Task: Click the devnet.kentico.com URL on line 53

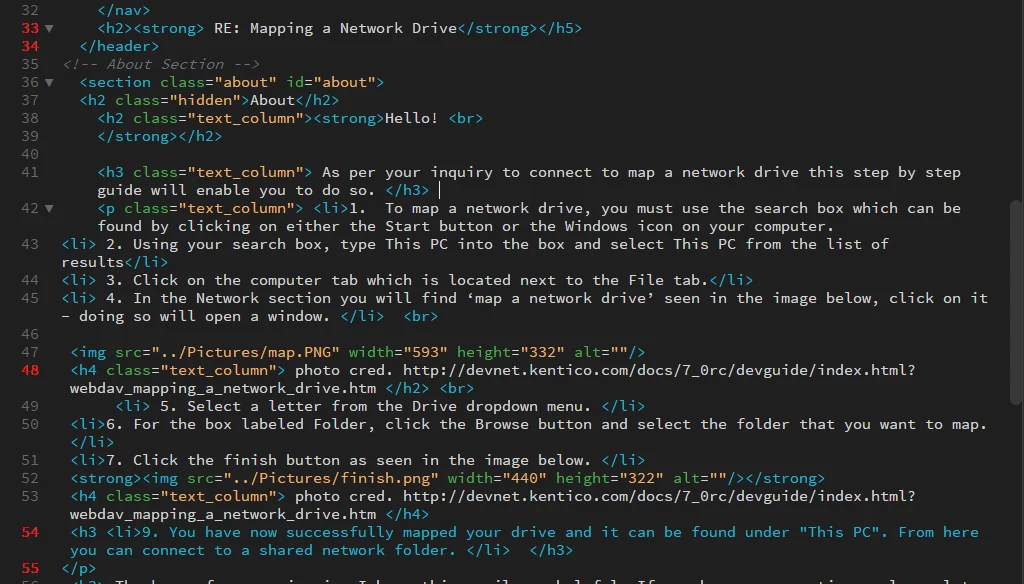Action: click(492, 506)
